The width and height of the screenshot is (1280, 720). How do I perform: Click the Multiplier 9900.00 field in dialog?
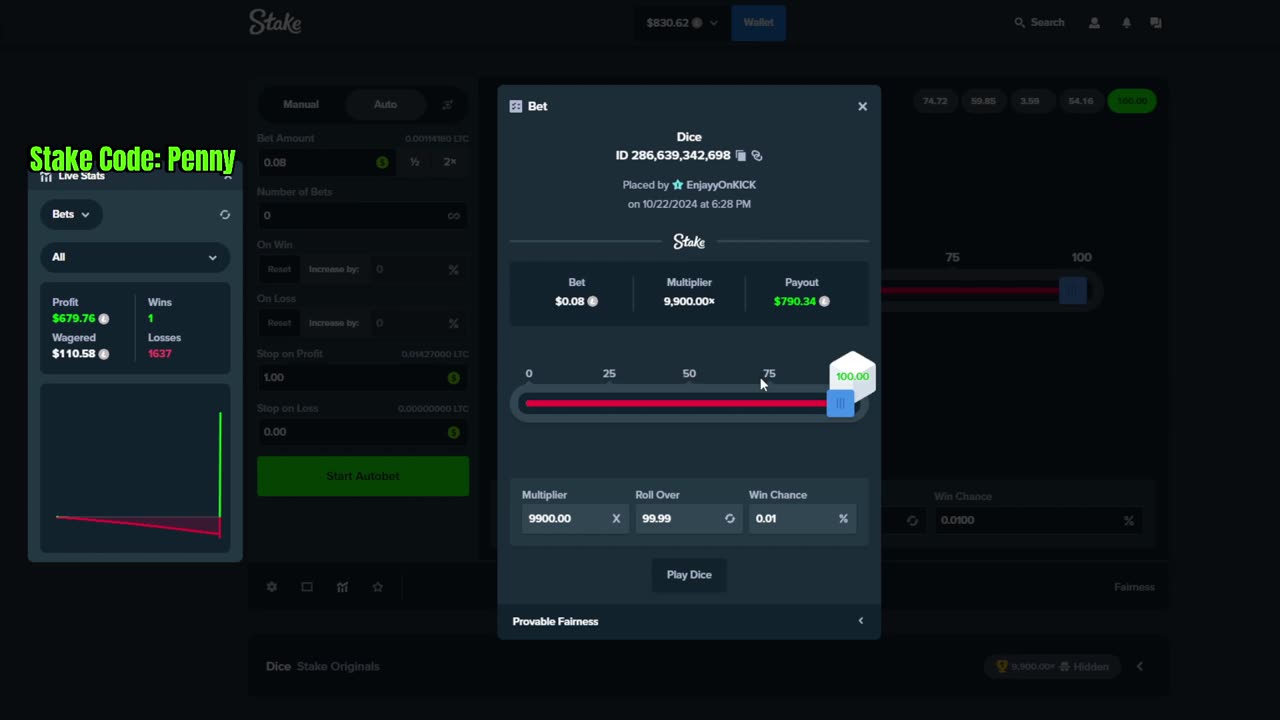coord(575,518)
